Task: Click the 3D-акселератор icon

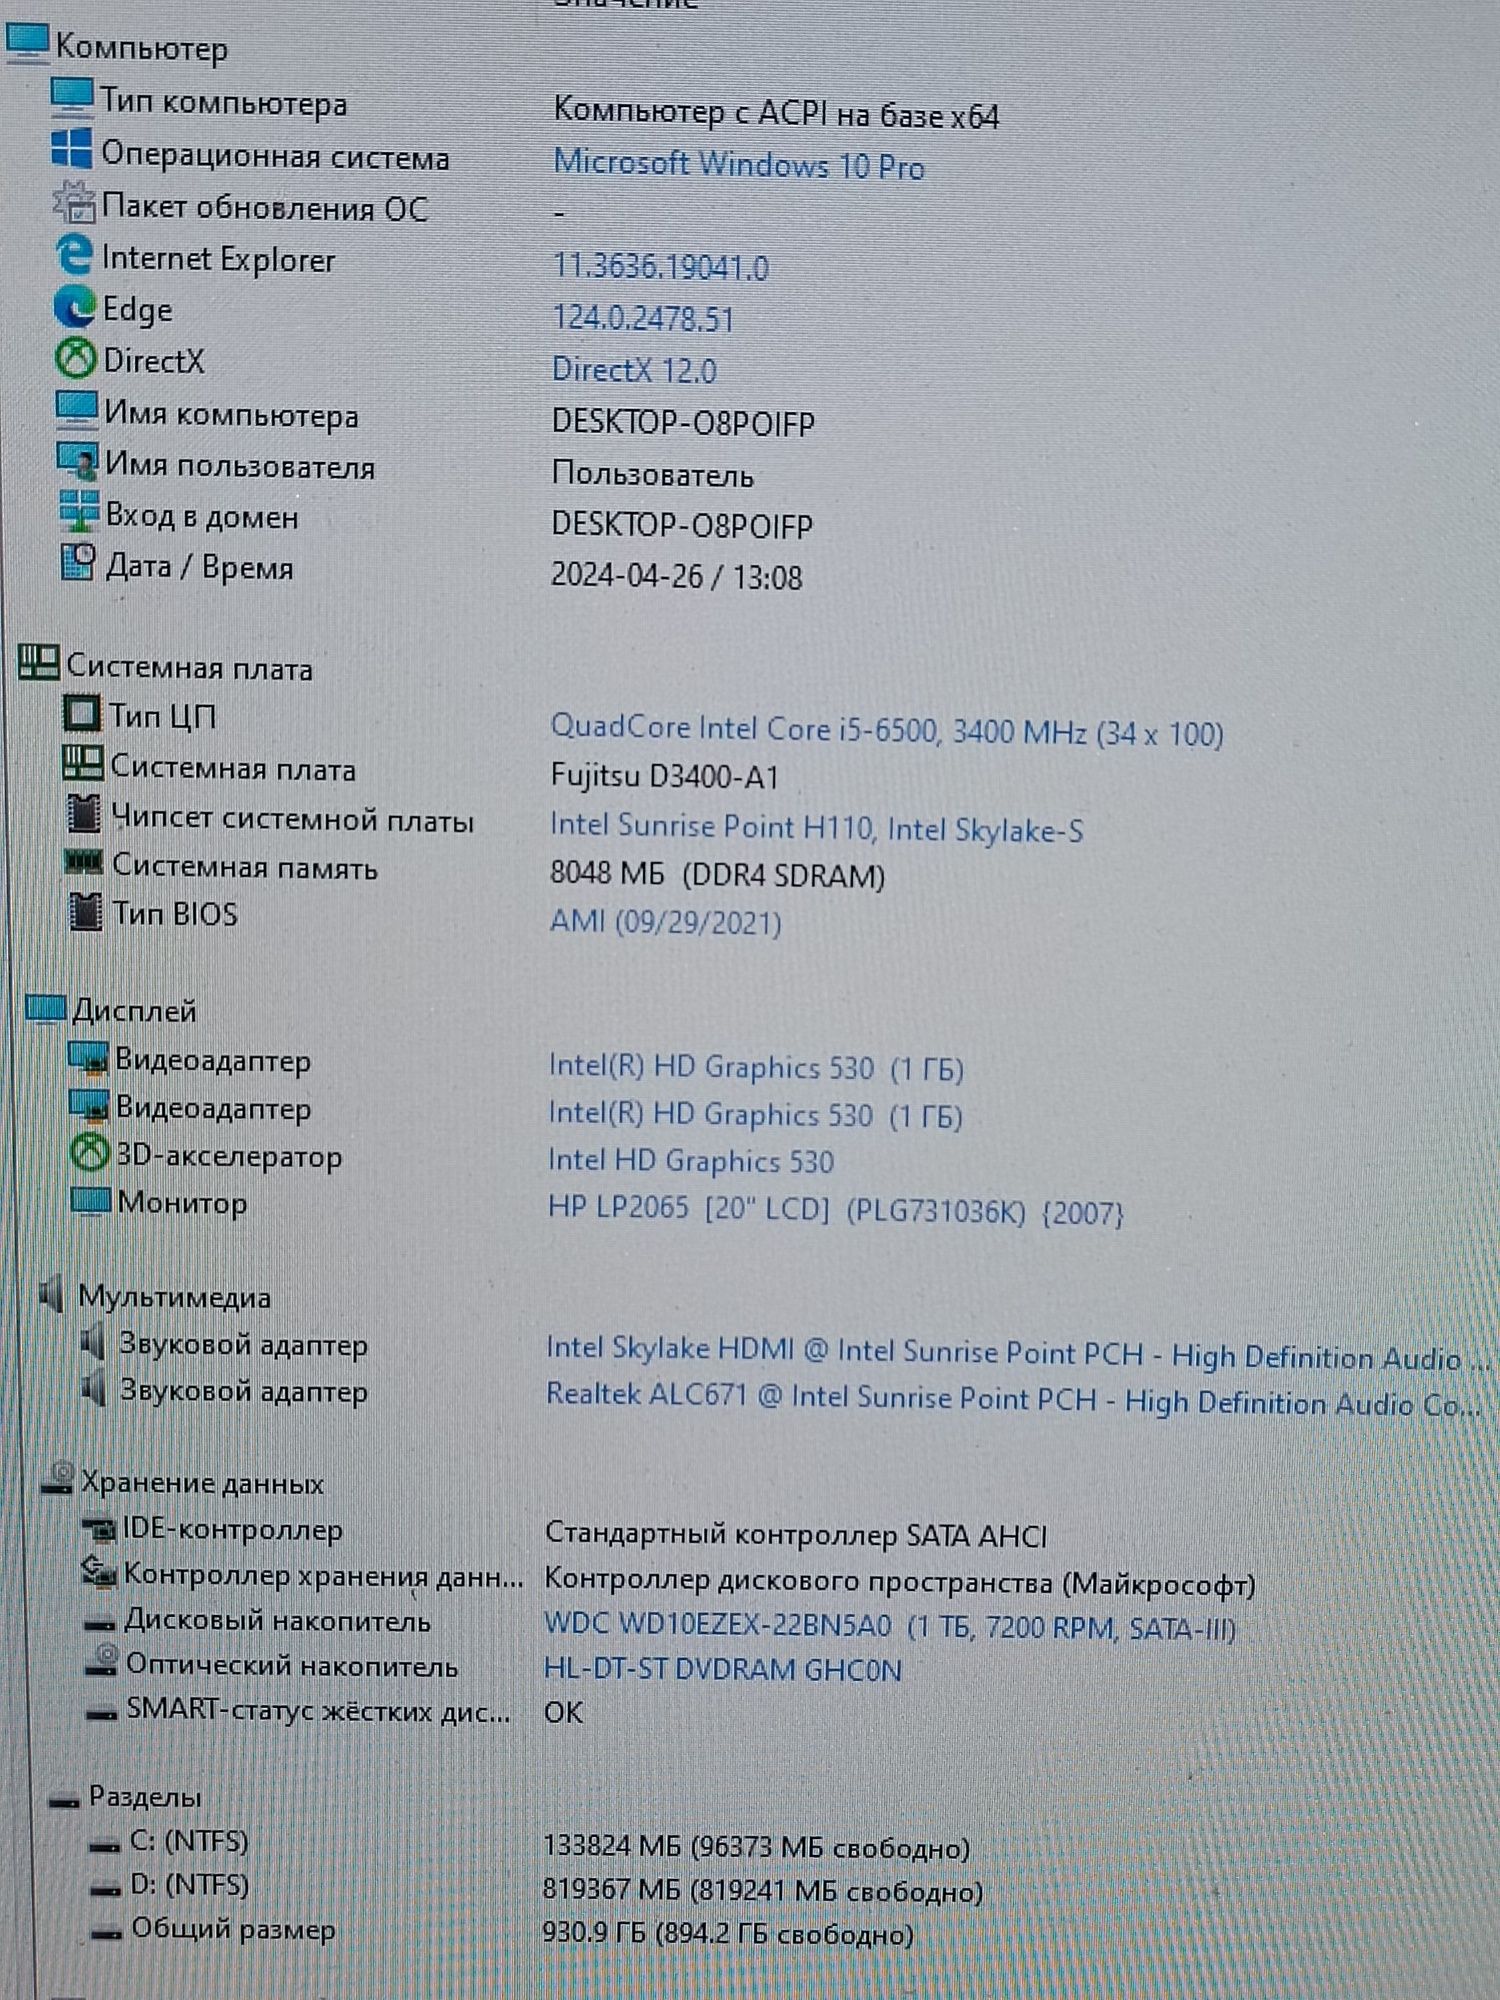Action: pos(90,1153)
